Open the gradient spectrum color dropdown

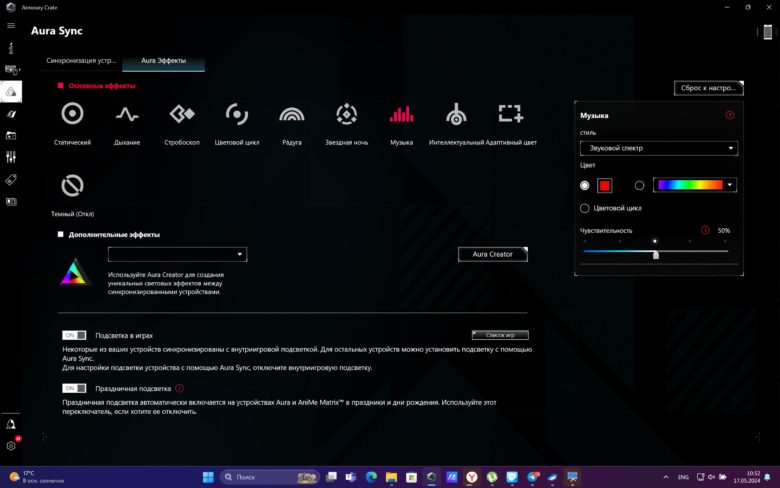[694, 185]
